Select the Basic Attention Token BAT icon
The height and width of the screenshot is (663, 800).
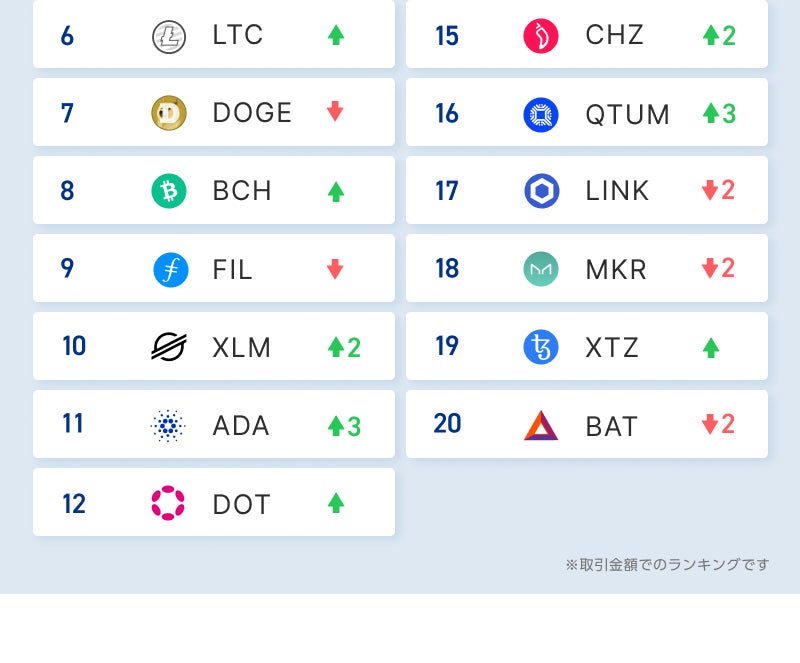tap(541, 425)
